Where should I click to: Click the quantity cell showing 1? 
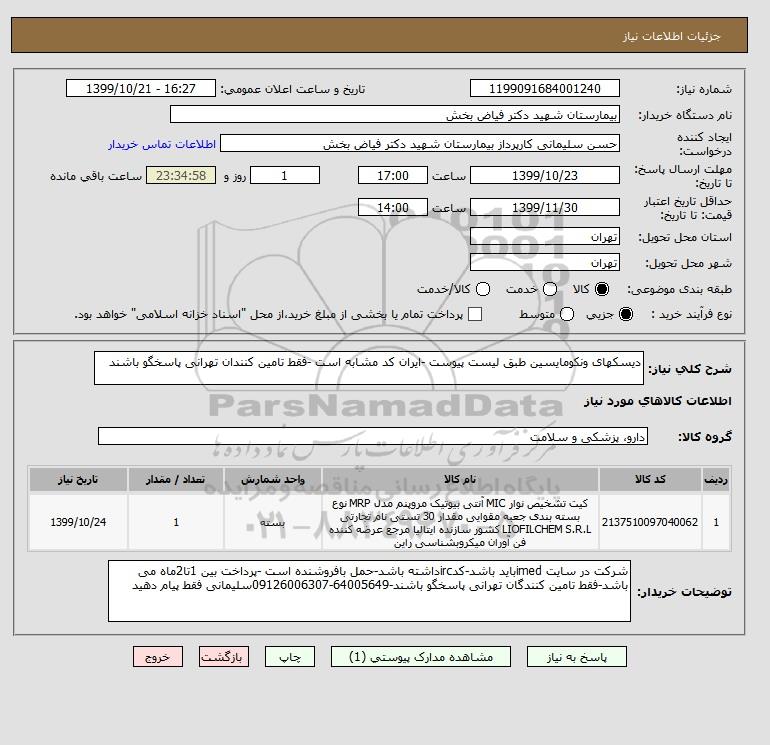(x=176, y=522)
